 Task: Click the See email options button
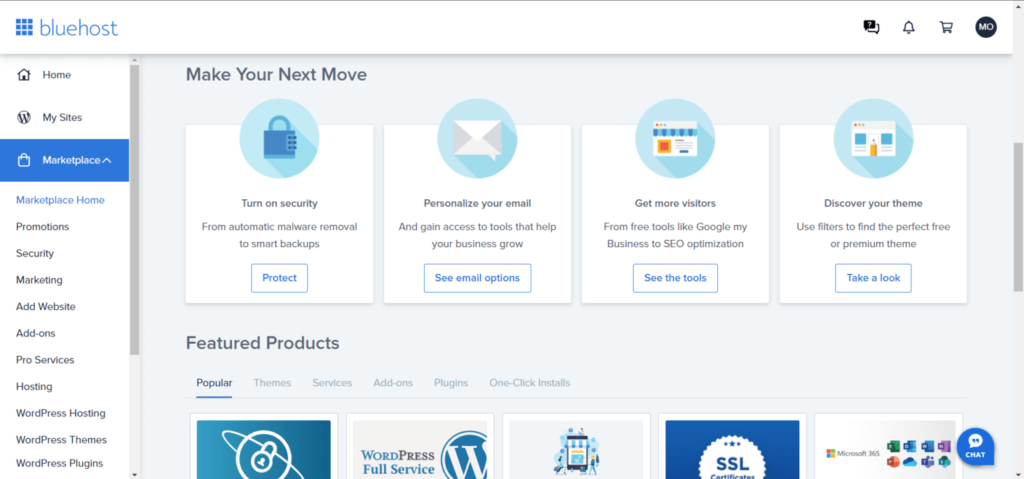[x=477, y=278]
